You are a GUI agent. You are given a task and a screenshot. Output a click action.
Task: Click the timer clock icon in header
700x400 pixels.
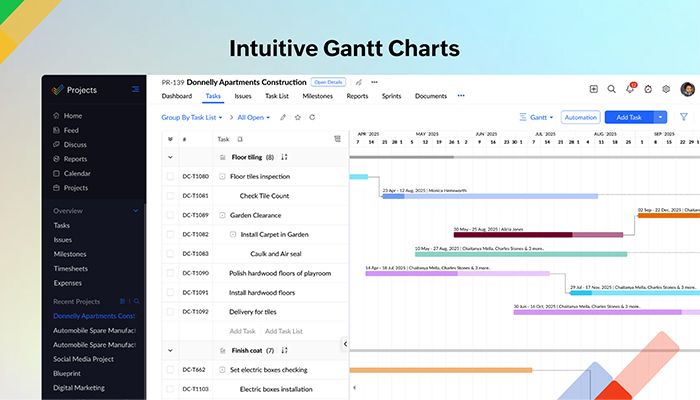[648, 89]
